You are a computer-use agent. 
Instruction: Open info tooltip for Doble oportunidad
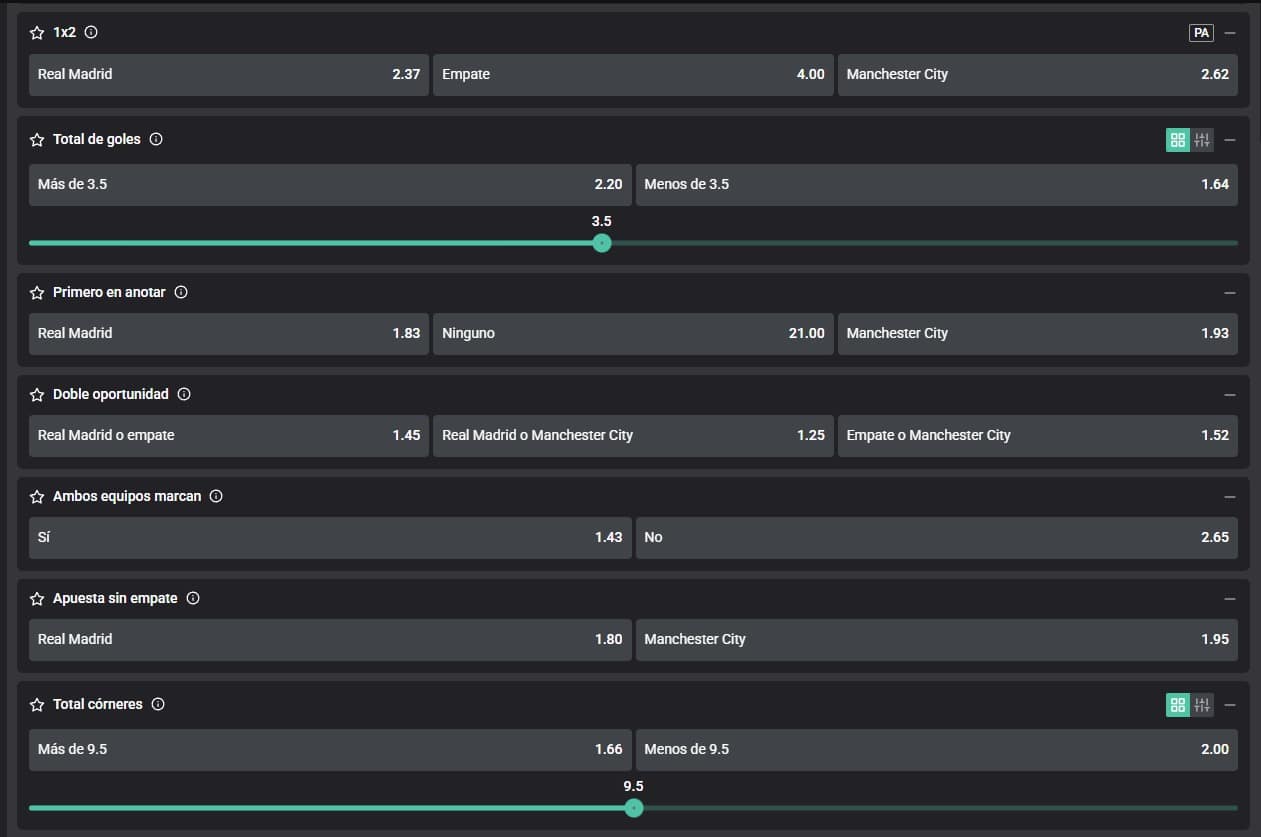(x=184, y=395)
